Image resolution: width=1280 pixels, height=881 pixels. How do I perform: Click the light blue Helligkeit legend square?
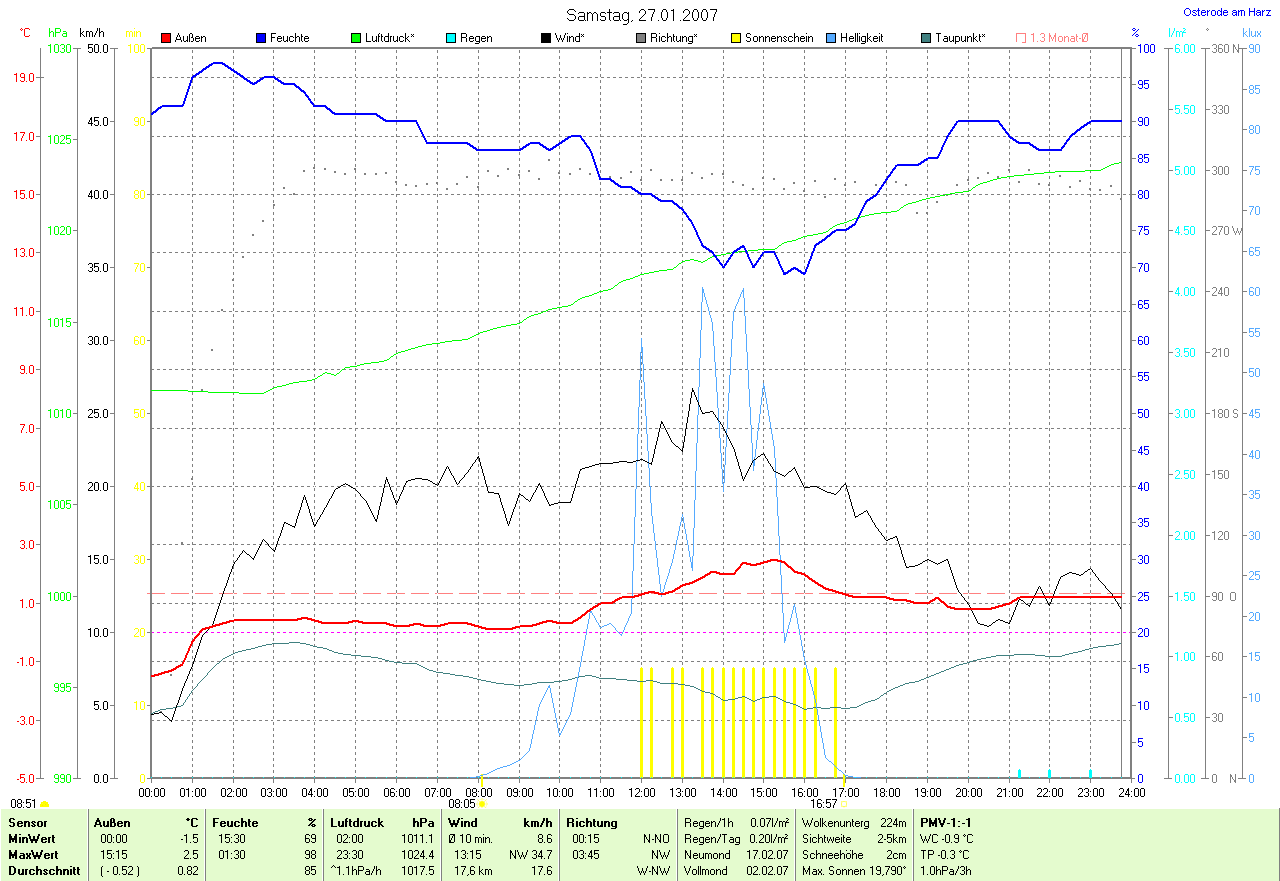832,38
